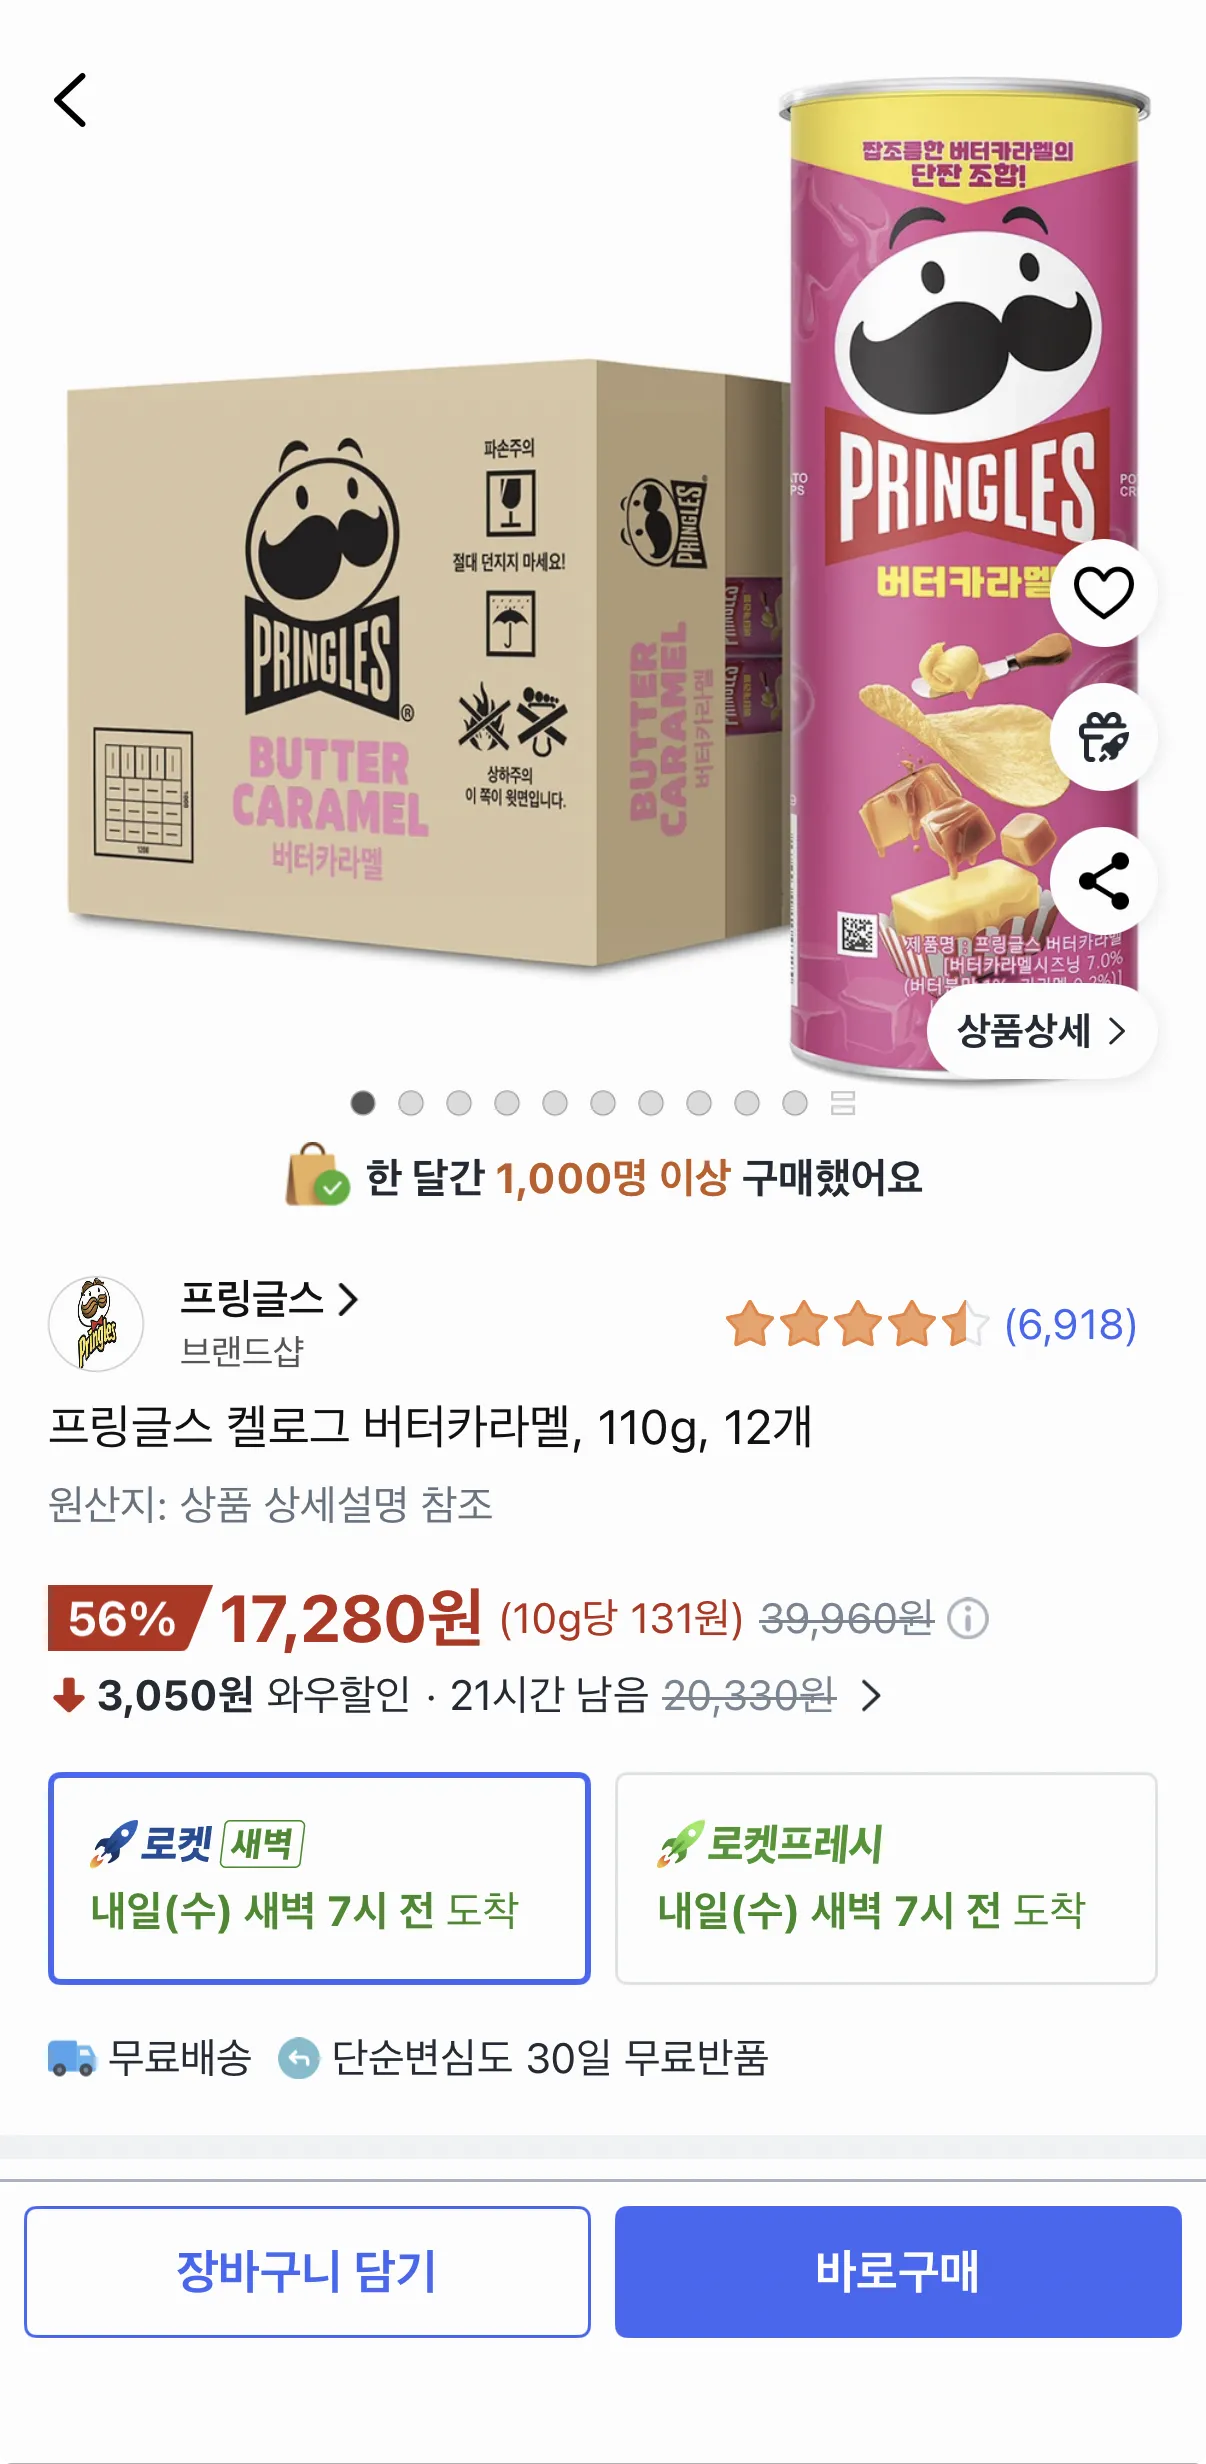Image resolution: width=1206 pixels, height=2464 pixels.
Task: Open 프링글스 brand shop chevron
Action: 348,1299
